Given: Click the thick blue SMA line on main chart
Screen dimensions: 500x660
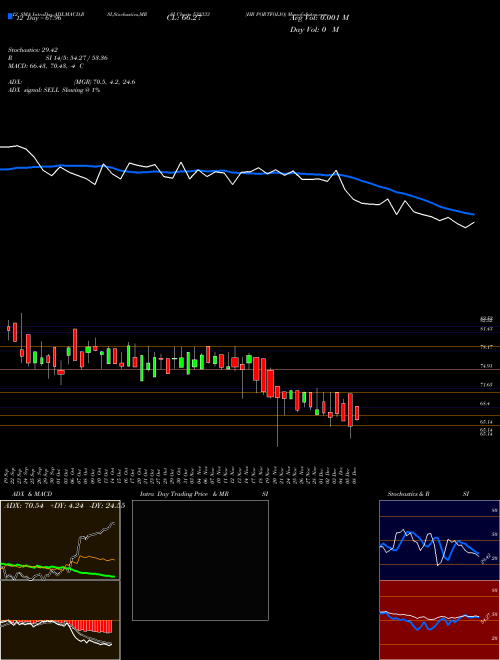Looking at the screenshot, I should click(x=236, y=172).
